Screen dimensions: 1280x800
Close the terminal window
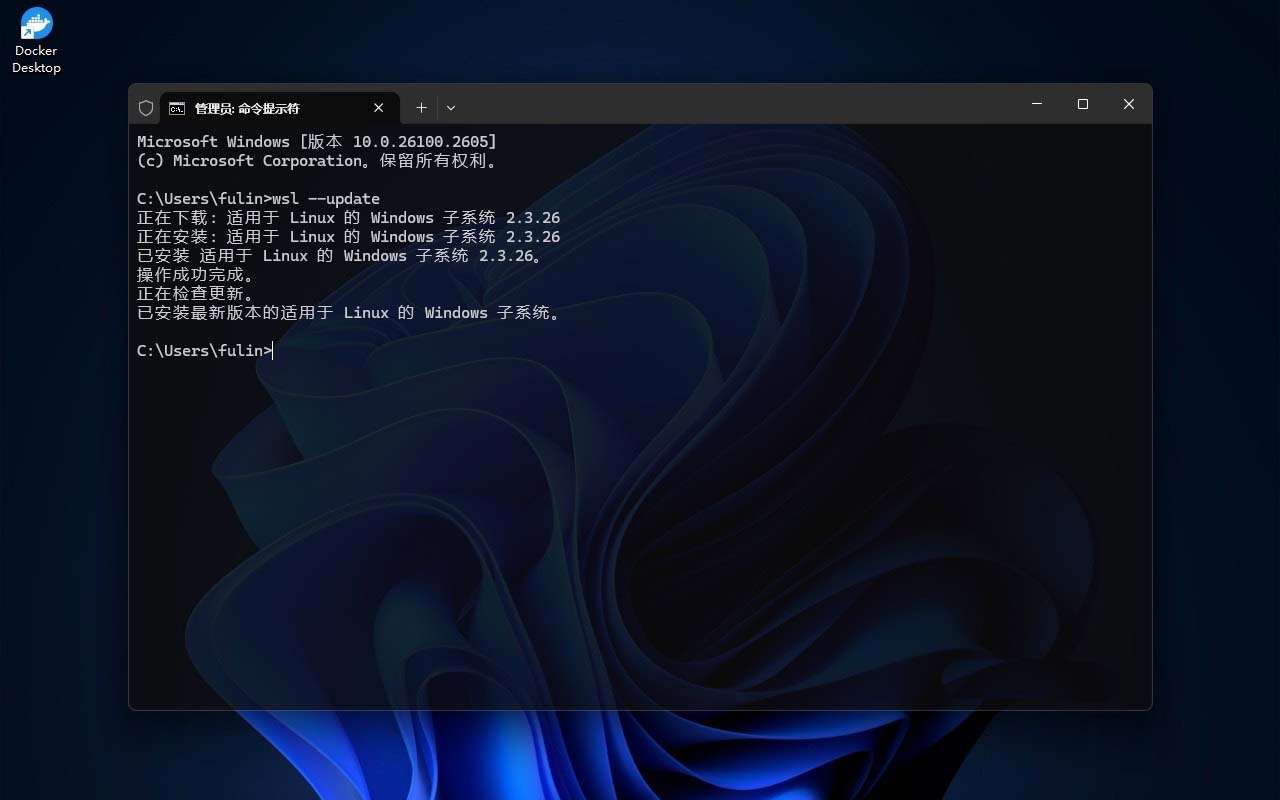pos(1129,104)
